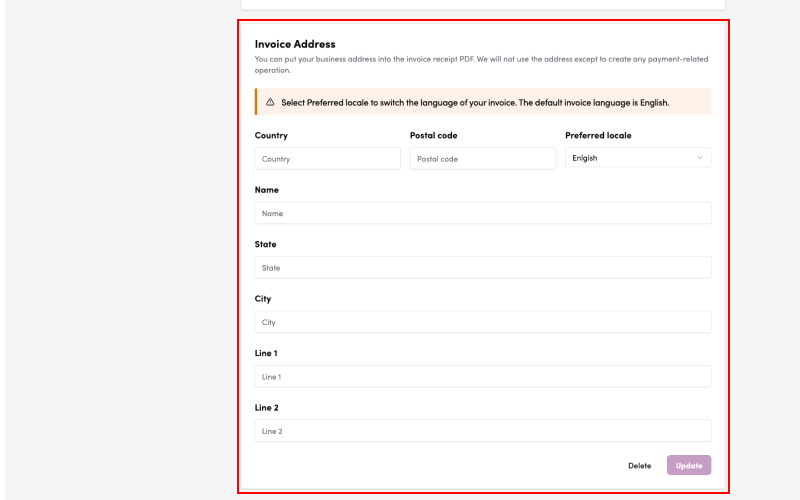The width and height of the screenshot is (800, 500).
Task: Click the warning triangle icon in banner
Action: pyautogui.click(x=270, y=102)
